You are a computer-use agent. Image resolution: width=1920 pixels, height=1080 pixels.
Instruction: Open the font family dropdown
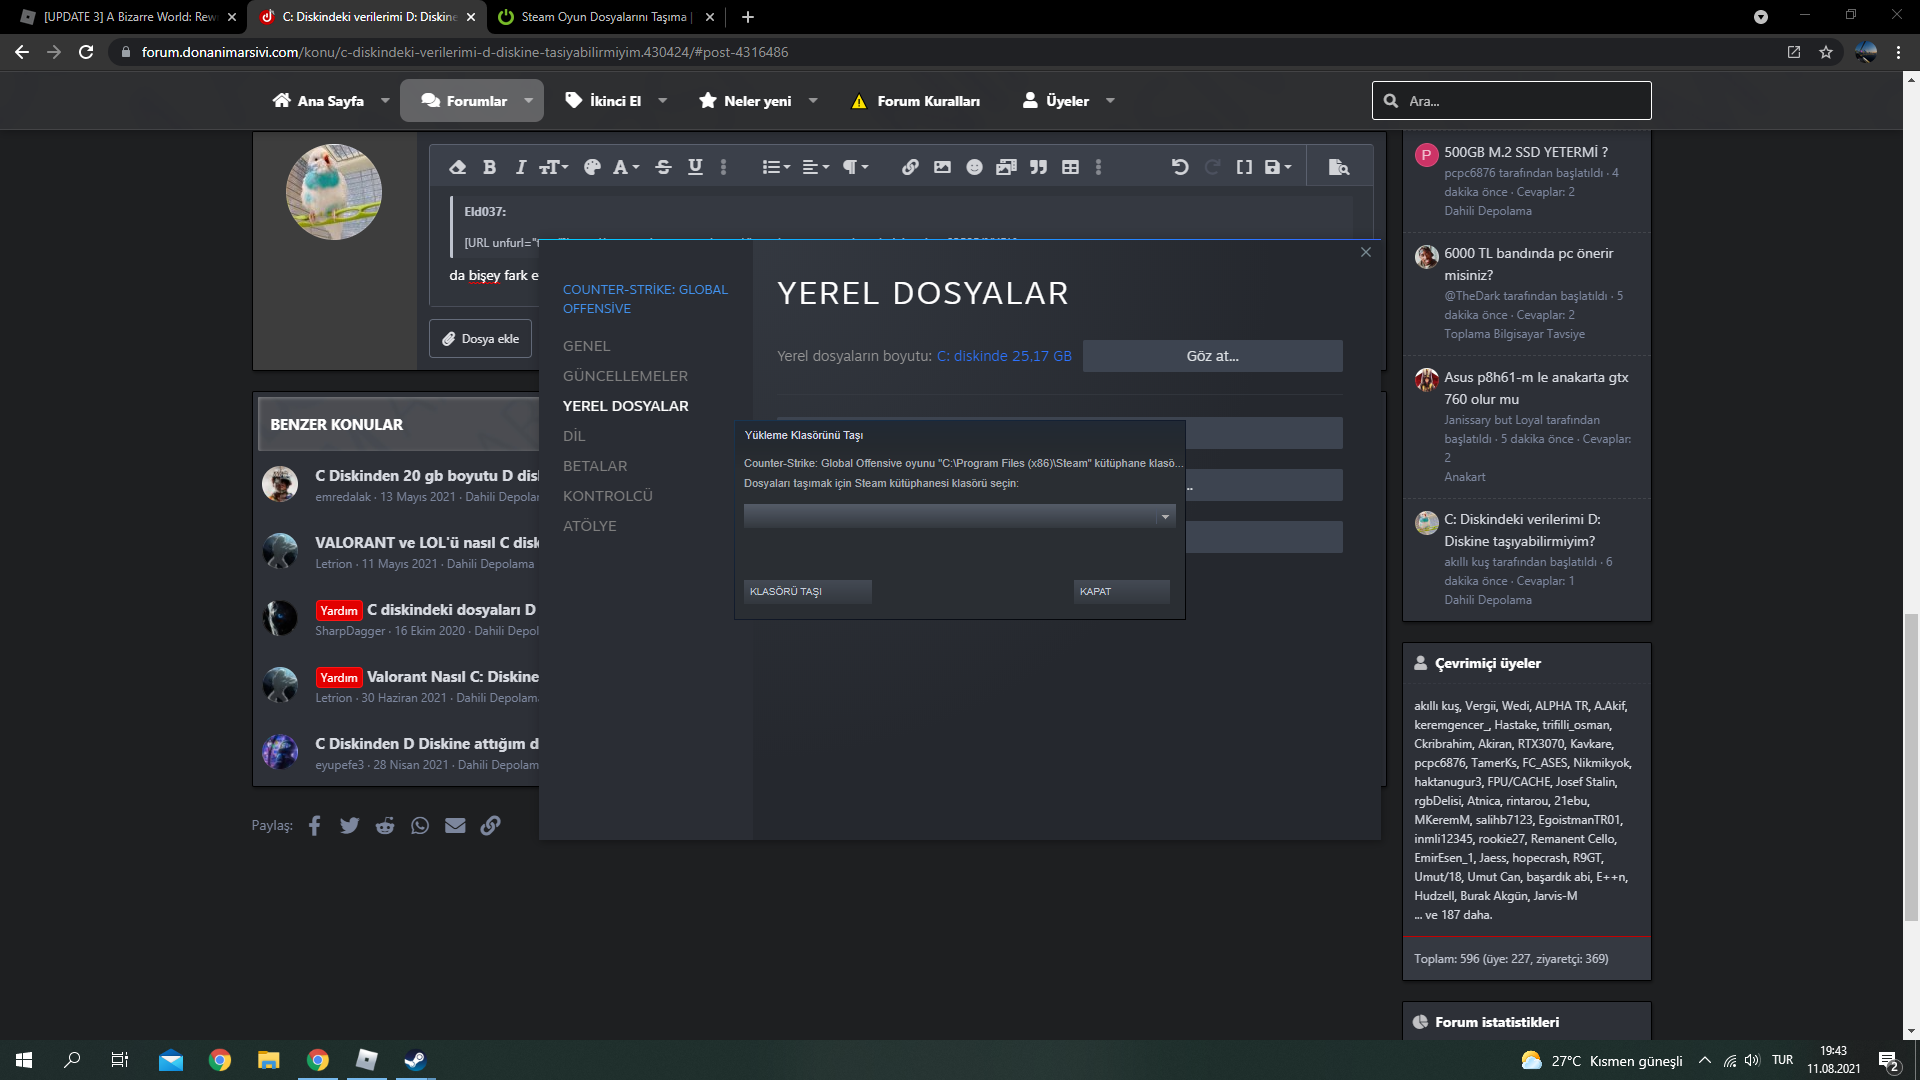click(625, 167)
